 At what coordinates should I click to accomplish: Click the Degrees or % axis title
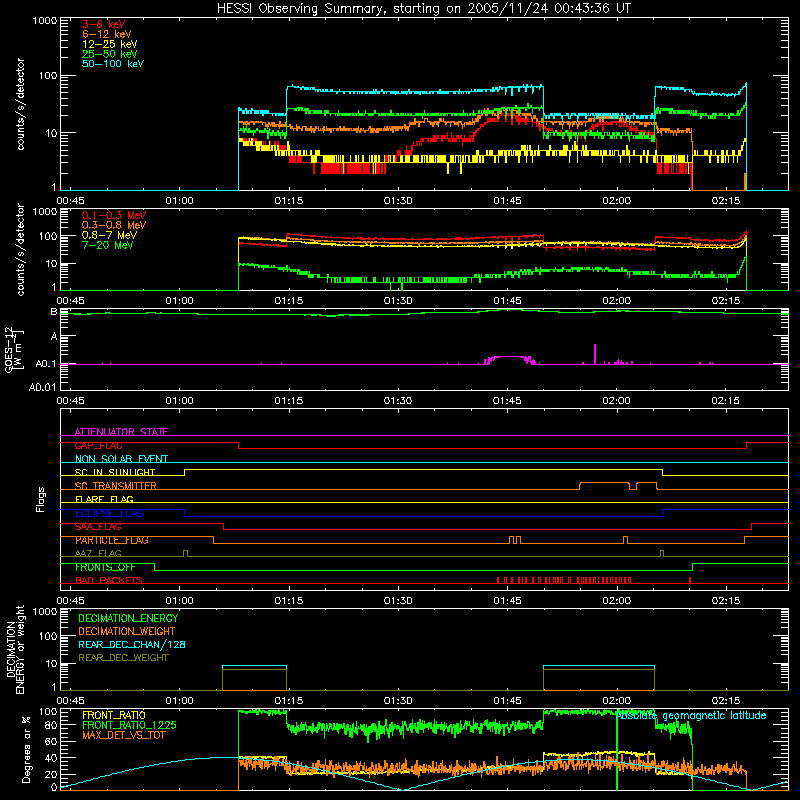click(x=26, y=749)
